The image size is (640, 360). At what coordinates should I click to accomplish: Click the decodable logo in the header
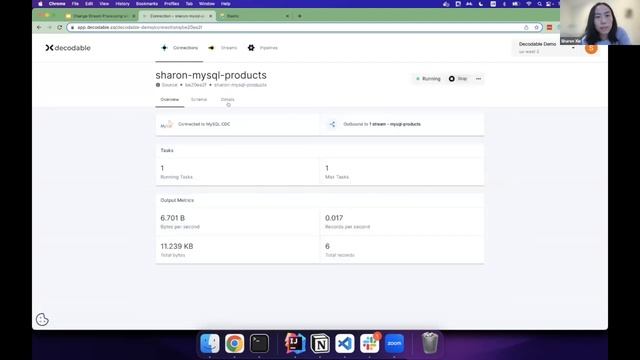[x=68, y=48]
